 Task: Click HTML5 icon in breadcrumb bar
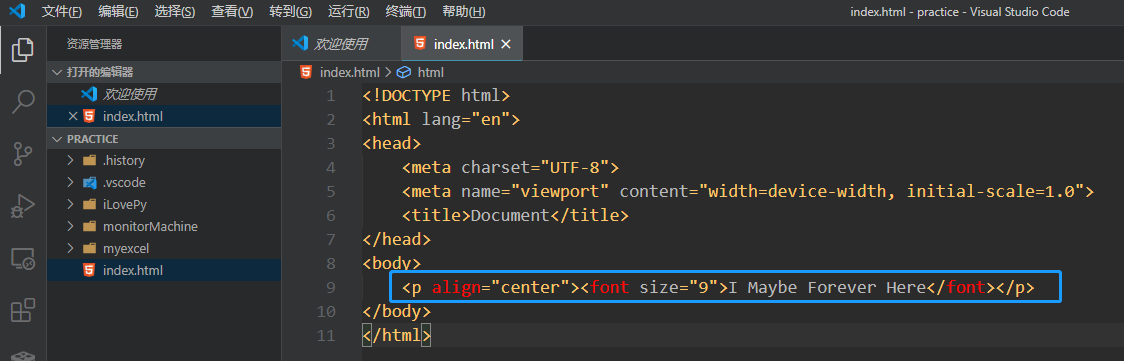coord(306,72)
